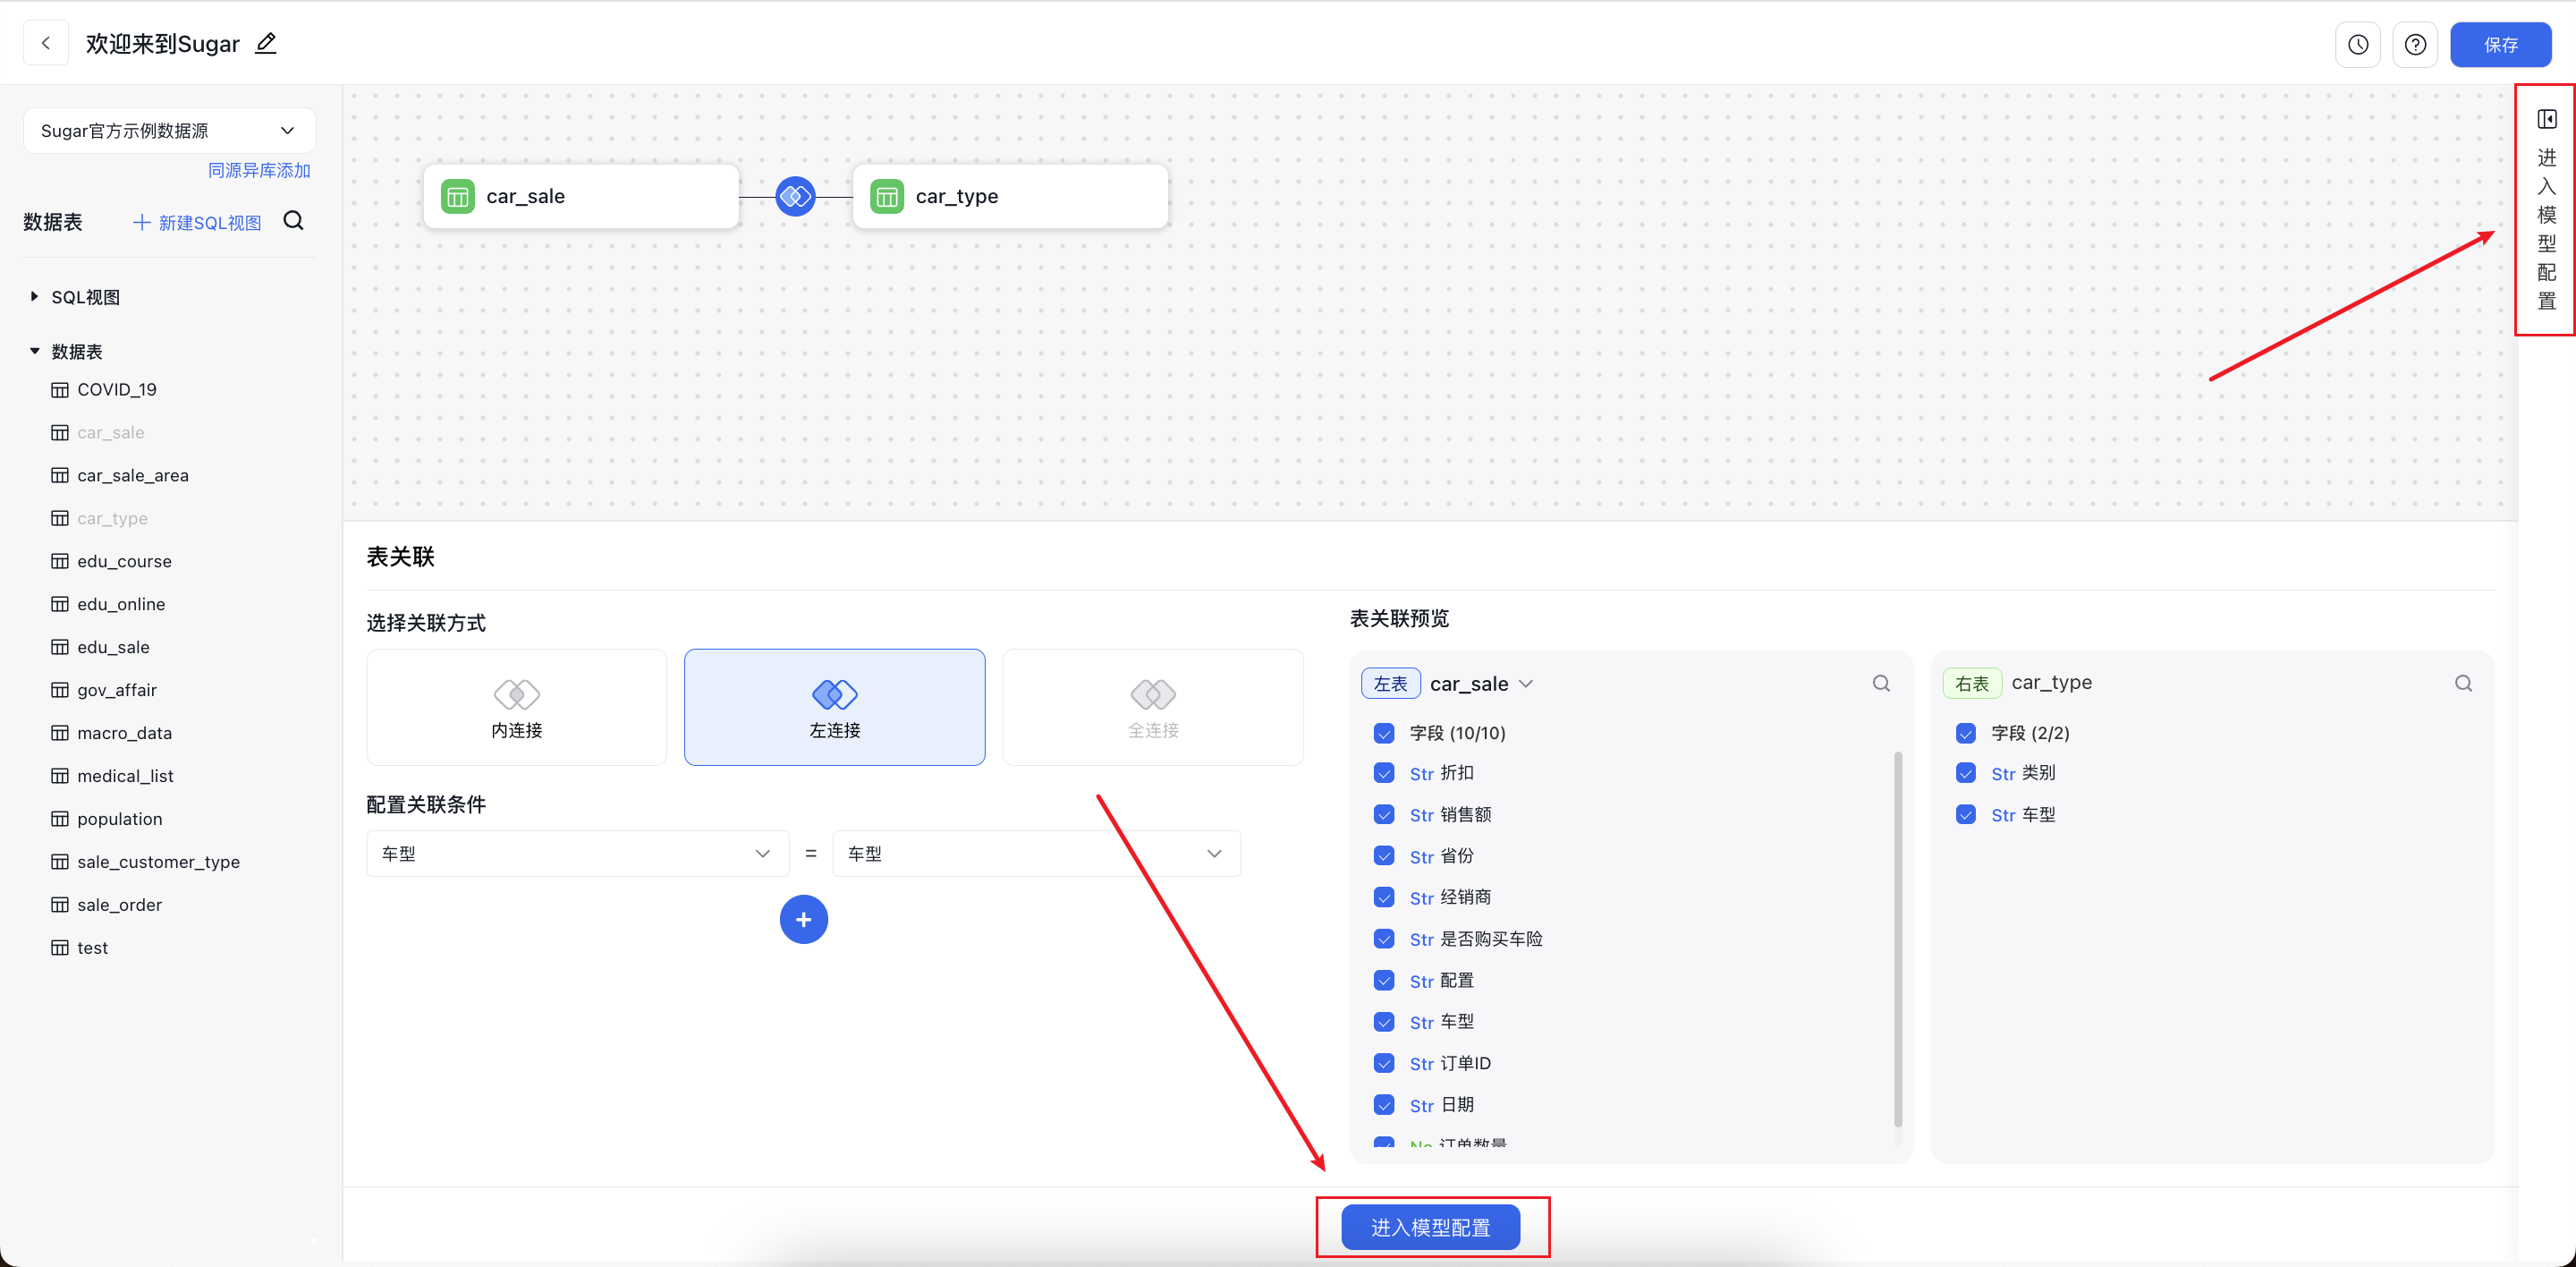Click the vertical 进入模型配置 side panel text
The width and height of the screenshot is (2576, 1267).
[x=2546, y=229]
